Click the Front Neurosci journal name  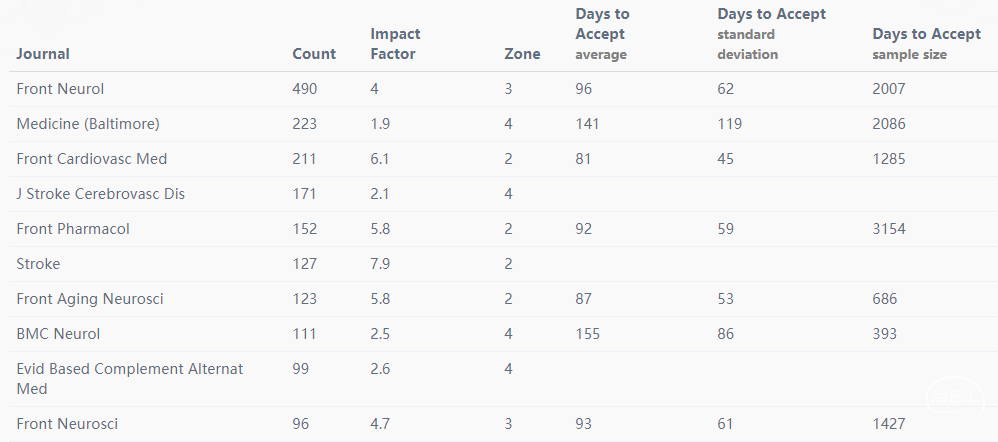(67, 424)
